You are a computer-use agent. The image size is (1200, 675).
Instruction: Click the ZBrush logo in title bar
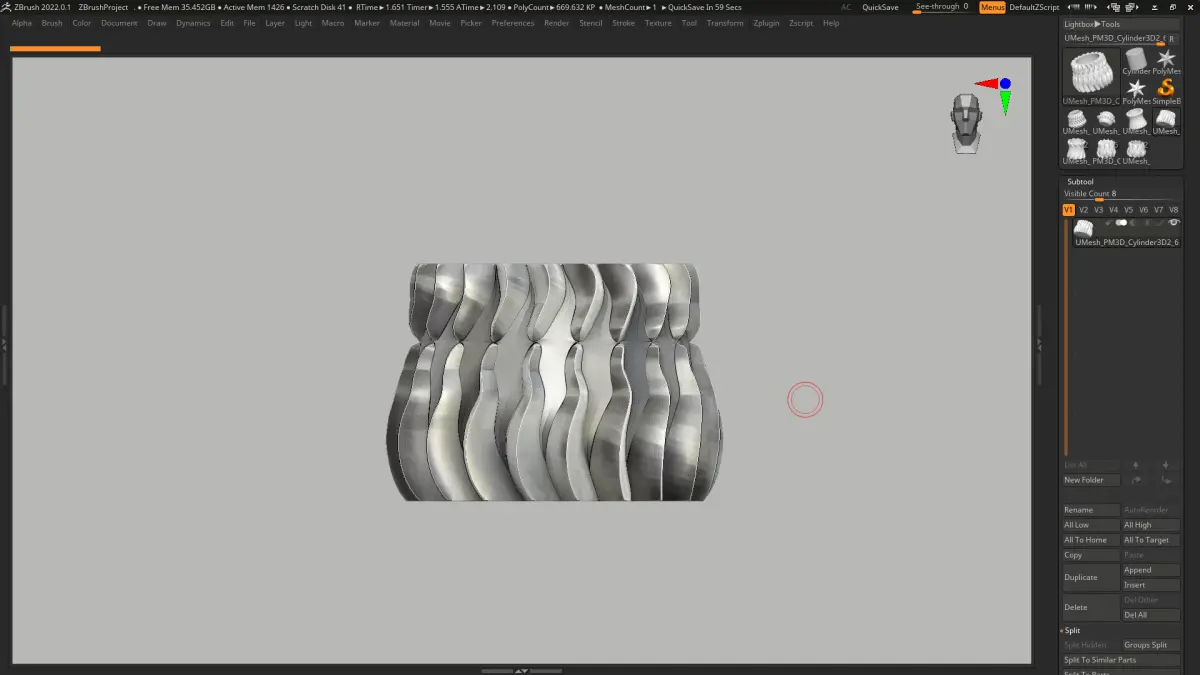click(x=6, y=7)
